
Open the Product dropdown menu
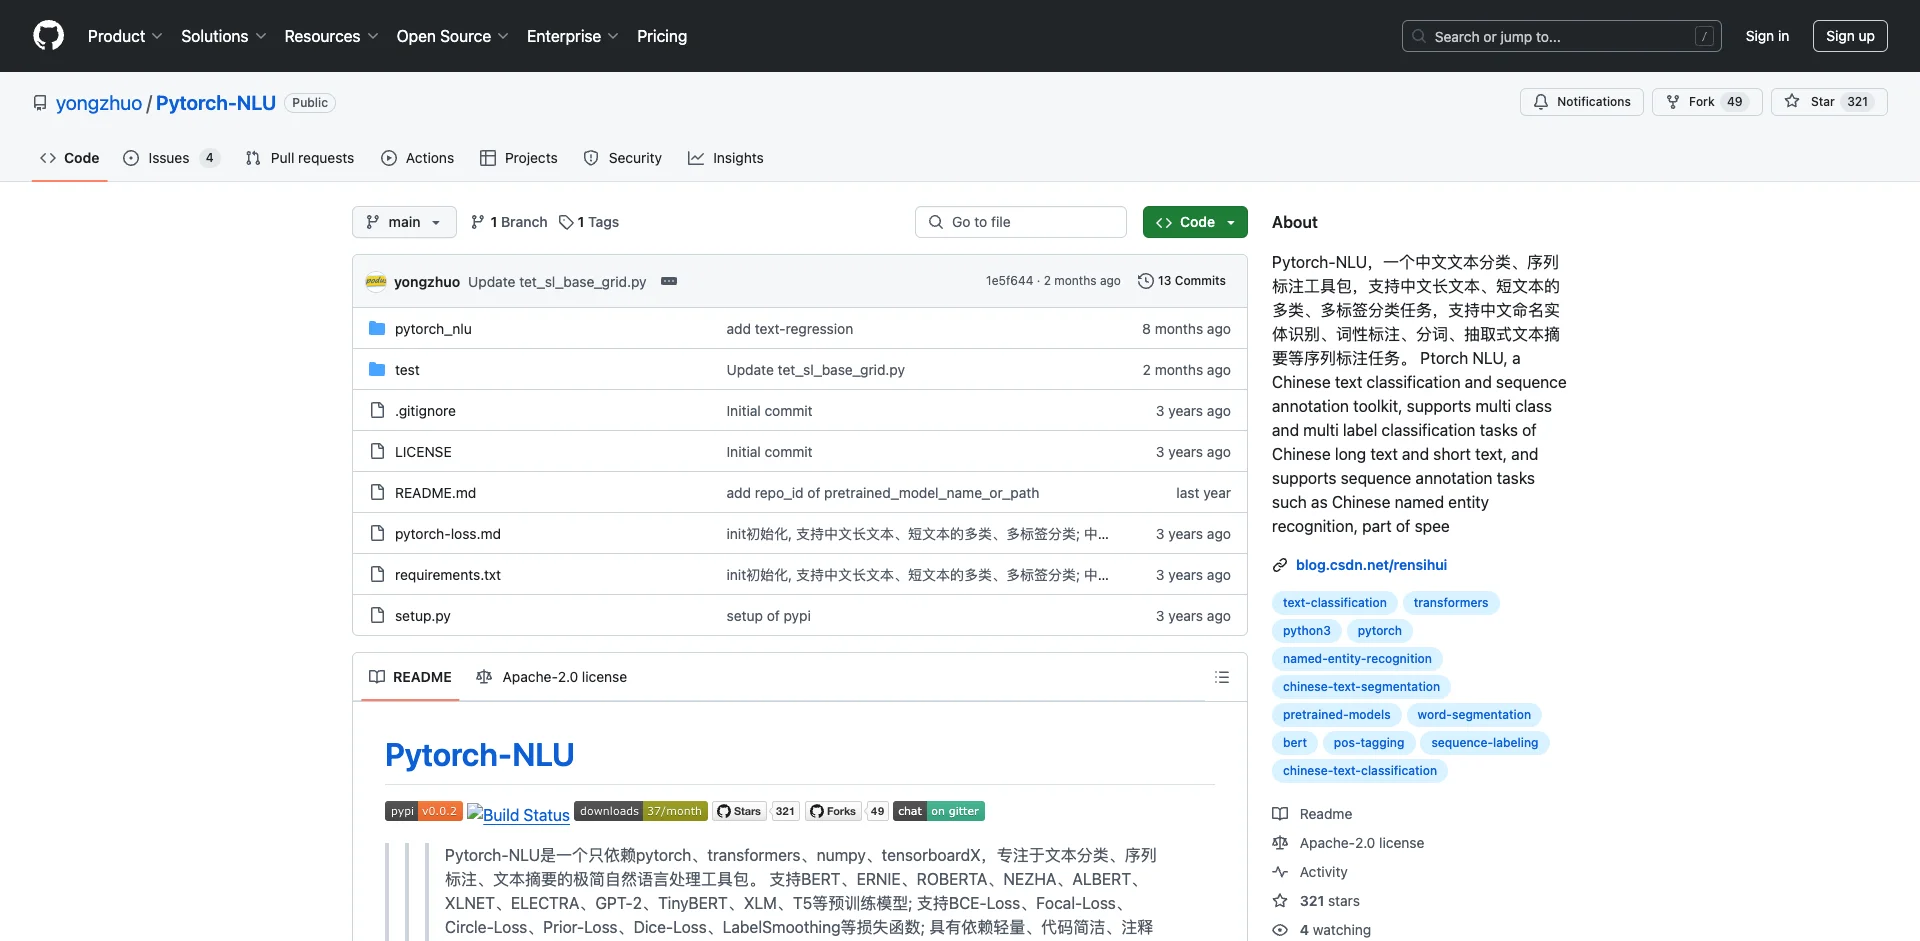(125, 36)
